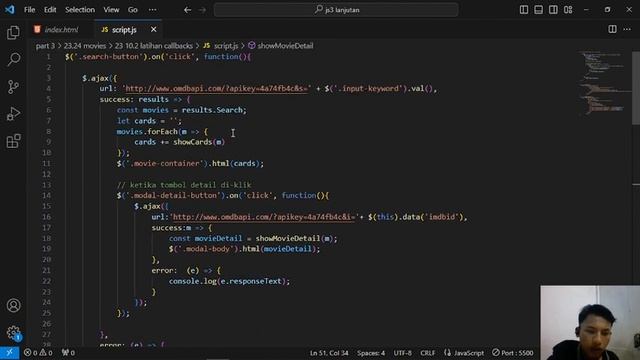The width and height of the screenshot is (640, 360).
Task: Open the Explorer view in activity bar
Action: (x=13, y=33)
